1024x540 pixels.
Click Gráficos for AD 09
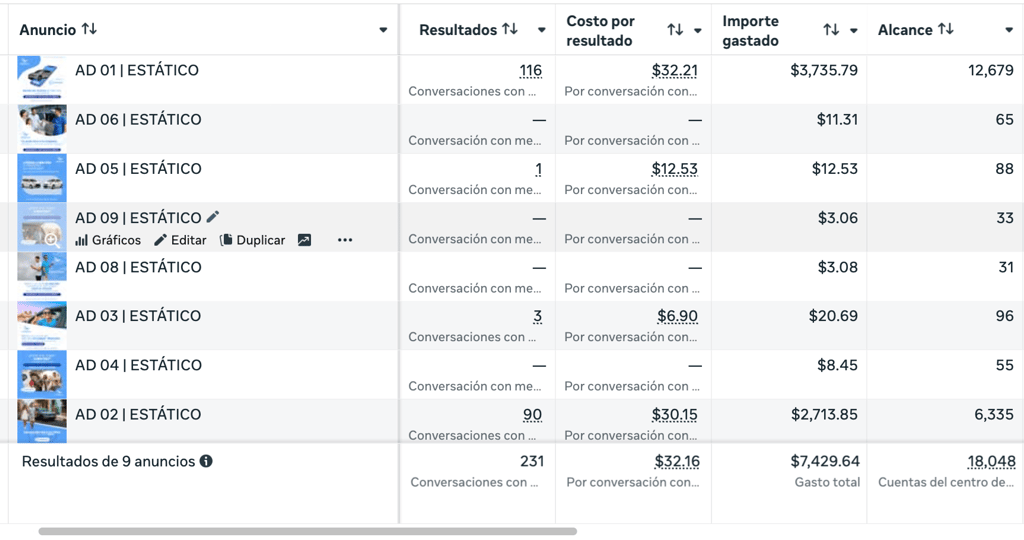point(108,240)
